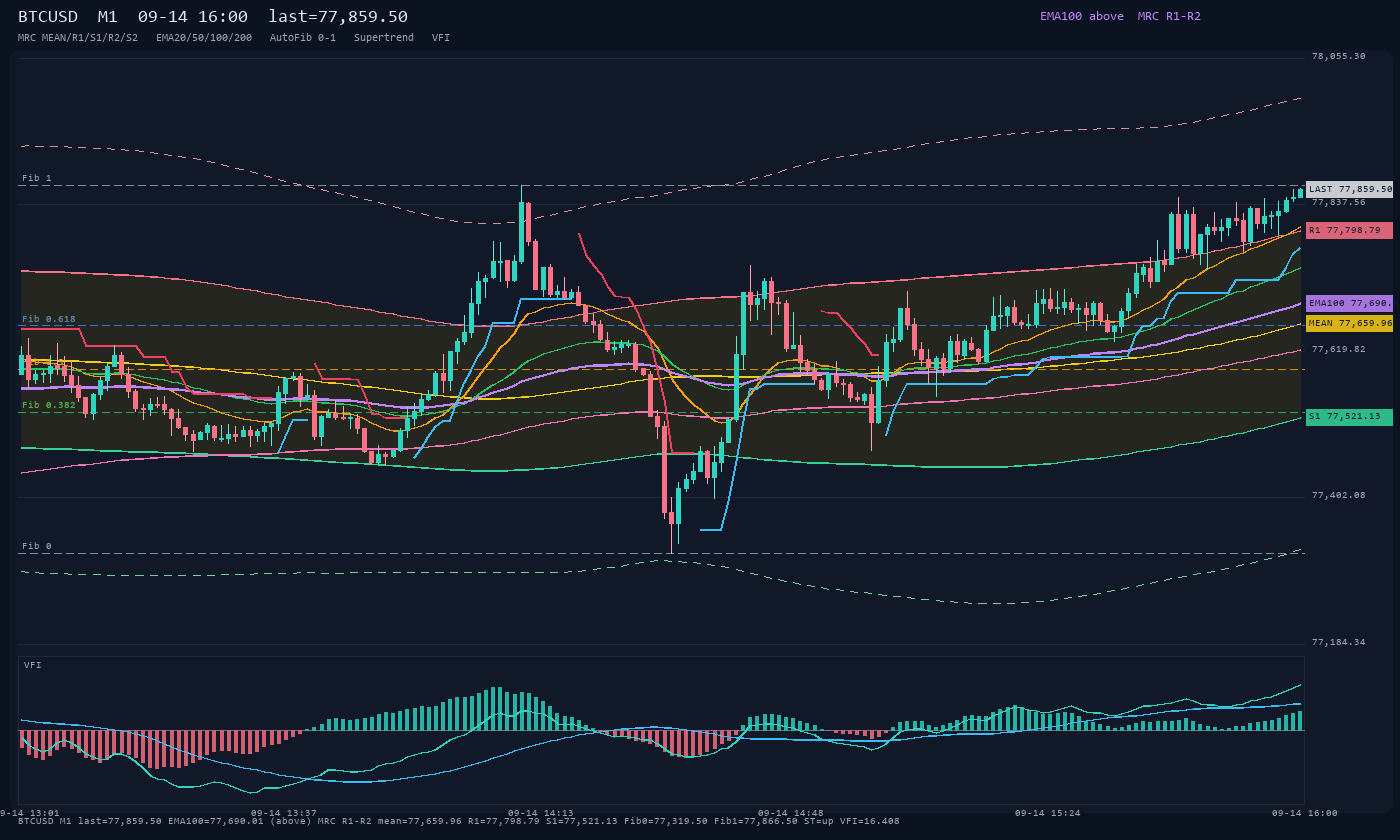Click the M1 timeframe label
The image size is (1400, 840).
pos(108,17)
